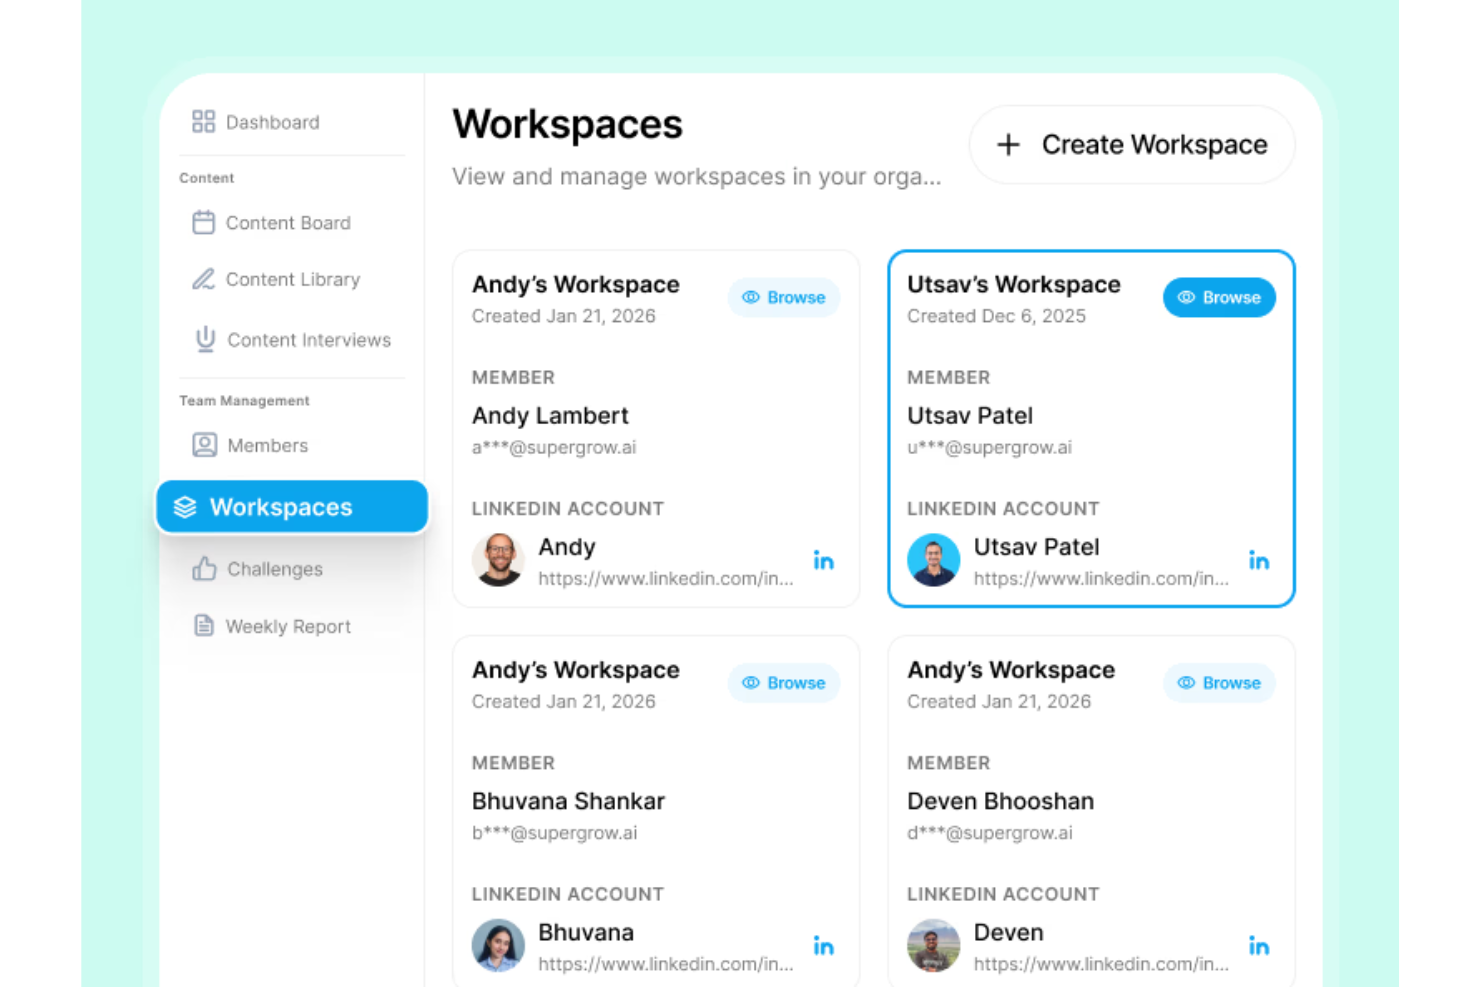The height and width of the screenshot is (987, 1480).
Task: Browse Deven Bhooshan's workspace
Action: 1219,683
